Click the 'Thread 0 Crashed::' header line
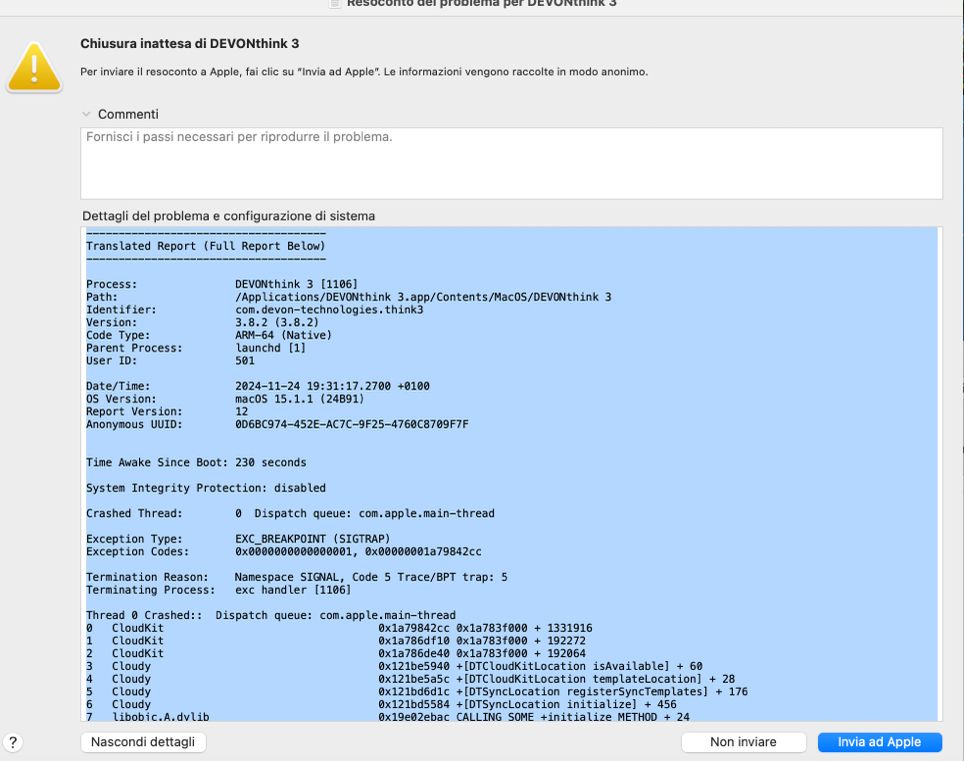The image size is (964, 762). pos(271,615)
